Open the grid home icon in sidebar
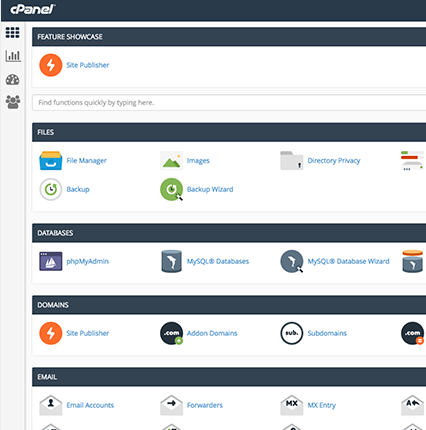This screenshot has width=426, height=430. click(12, 32)
